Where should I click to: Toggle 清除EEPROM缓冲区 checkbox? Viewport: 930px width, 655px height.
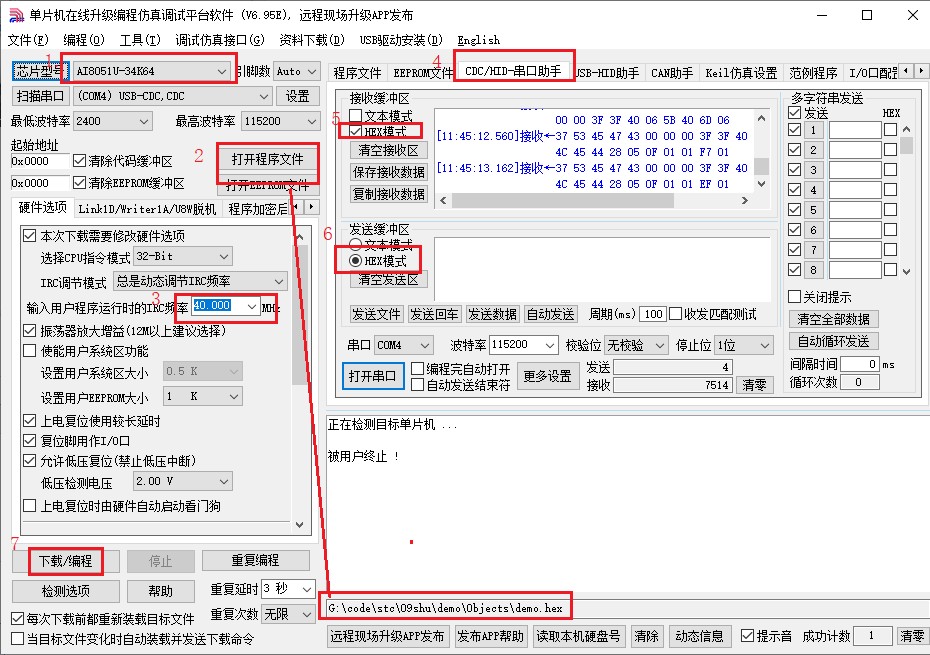tap(79, 183)
